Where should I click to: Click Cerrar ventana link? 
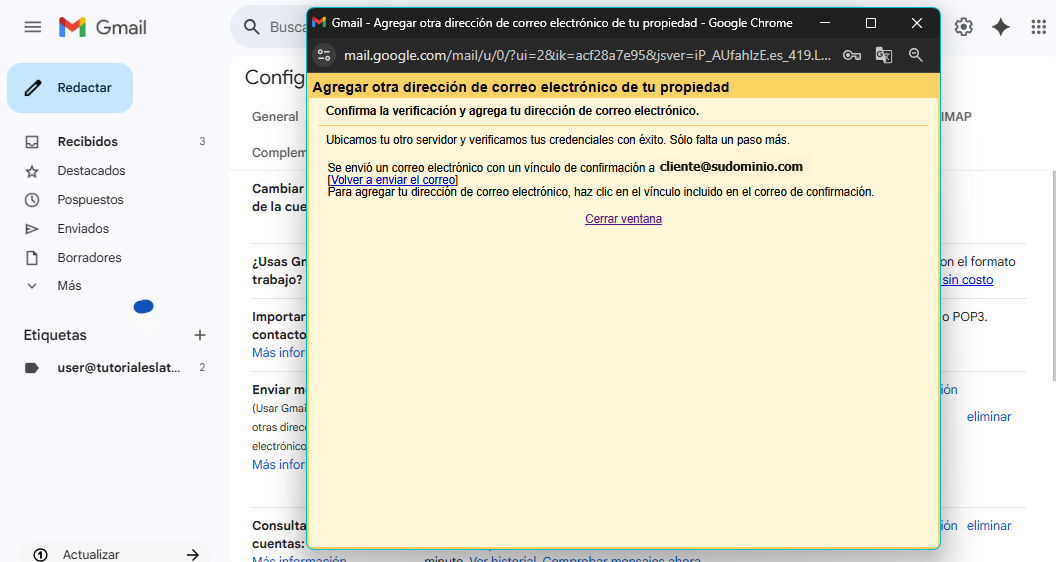[x=623, y=218]
